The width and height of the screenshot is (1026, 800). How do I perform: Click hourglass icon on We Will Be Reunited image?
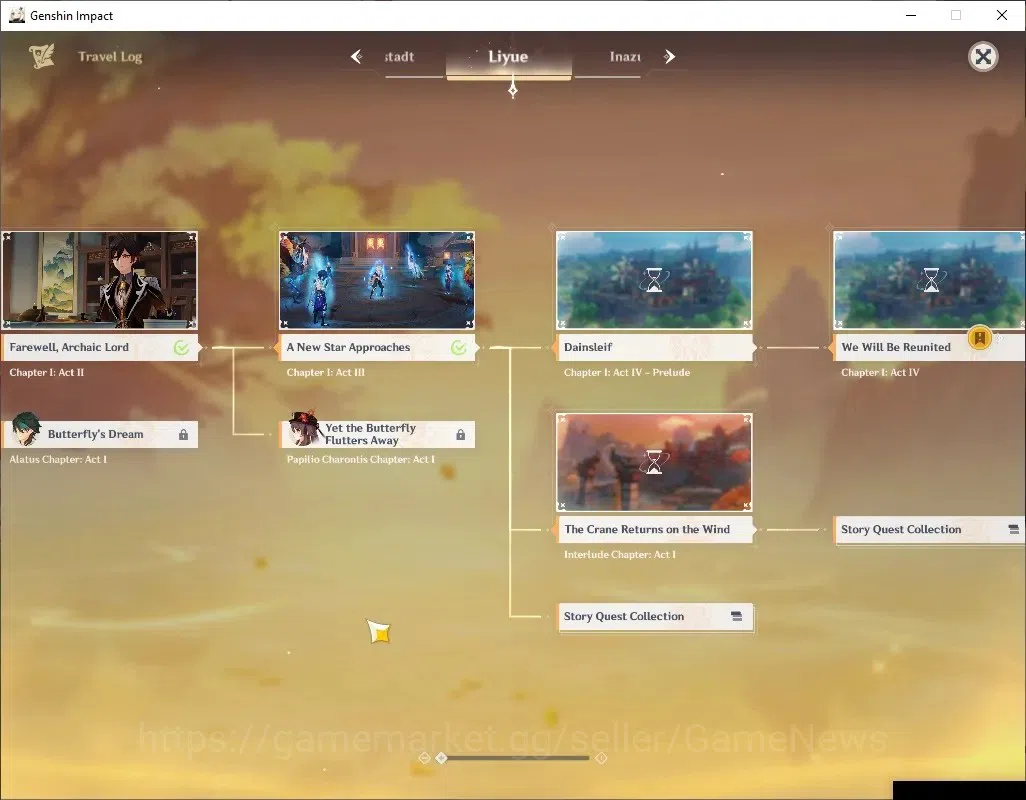pyautogui.click(x=931, y=280)
